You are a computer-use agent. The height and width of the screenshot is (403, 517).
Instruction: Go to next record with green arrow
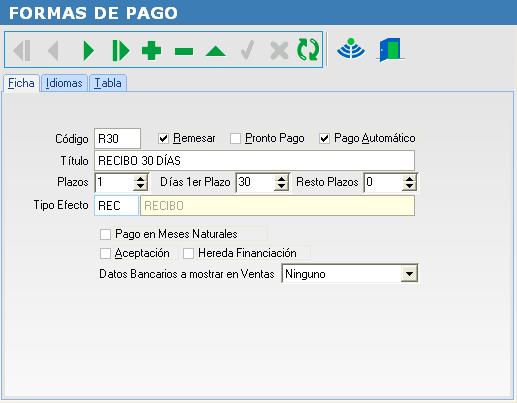88,51
